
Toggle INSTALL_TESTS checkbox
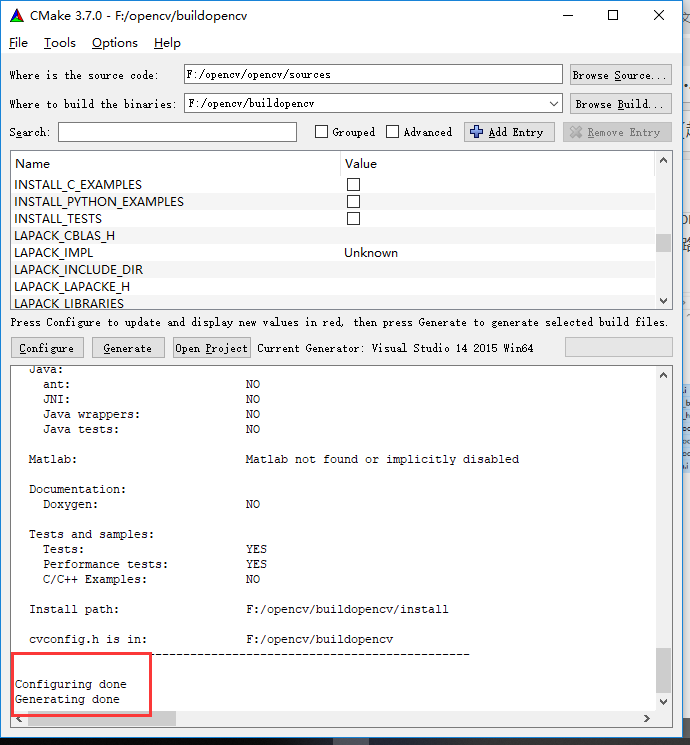(x=353, y=219)
